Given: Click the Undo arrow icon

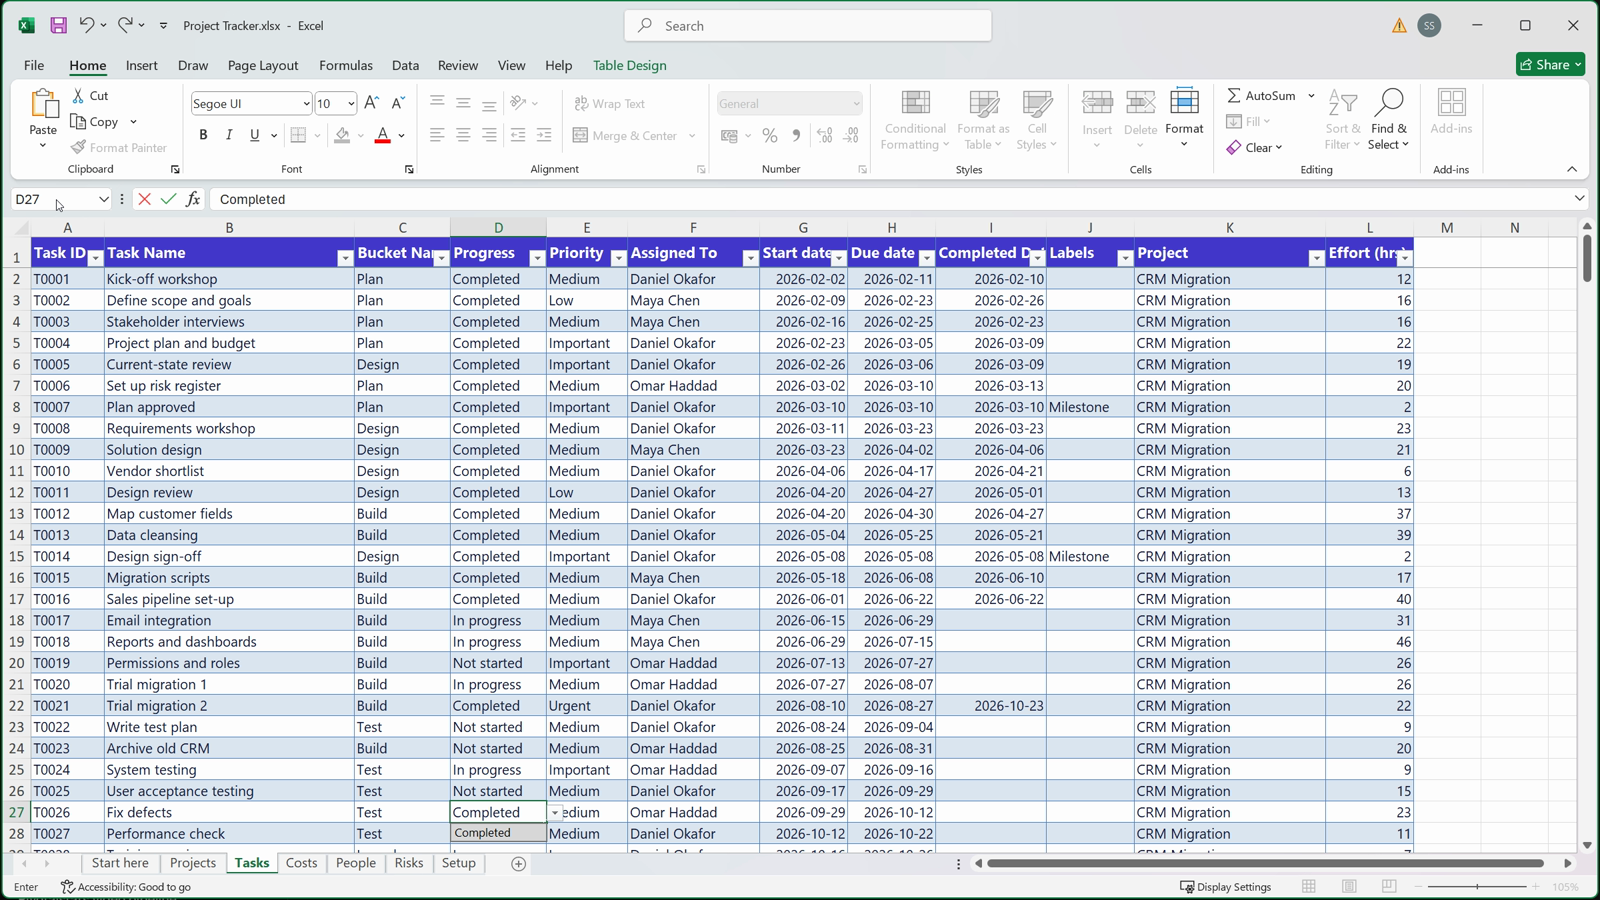Looking at the screenshot, I should pyautogui.click(x=87, y=25).
